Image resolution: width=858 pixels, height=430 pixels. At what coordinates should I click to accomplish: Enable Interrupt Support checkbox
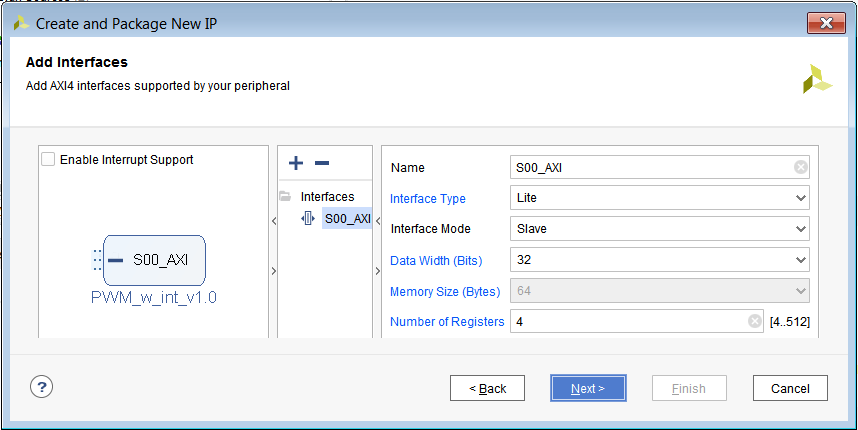pyautogui.click(x=48, y=159)
